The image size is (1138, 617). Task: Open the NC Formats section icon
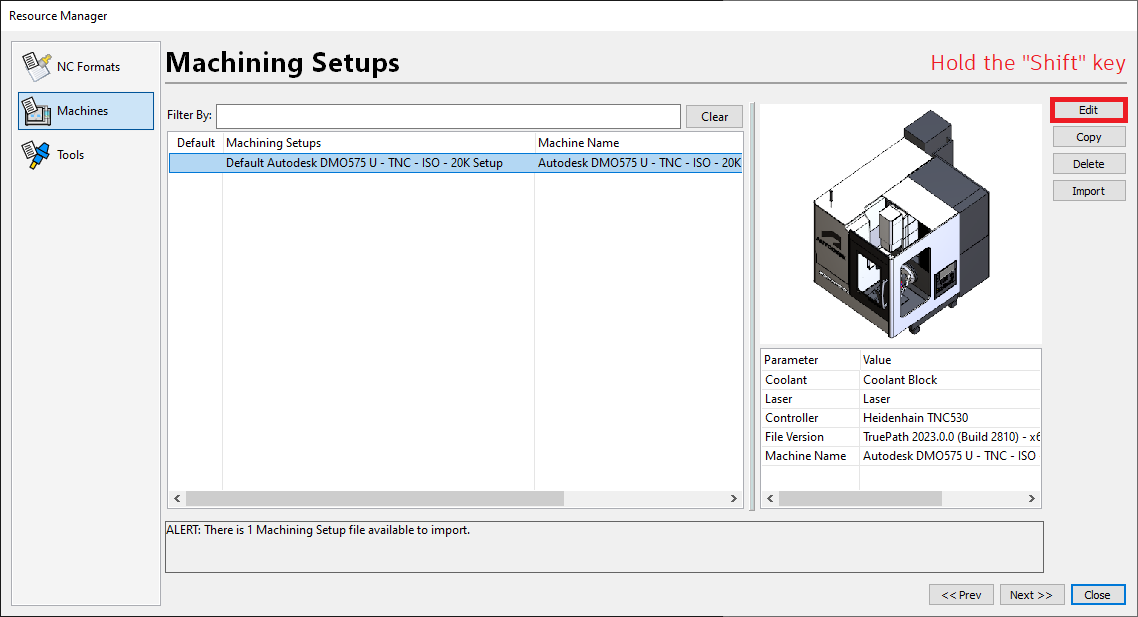(x=36, y=67)
